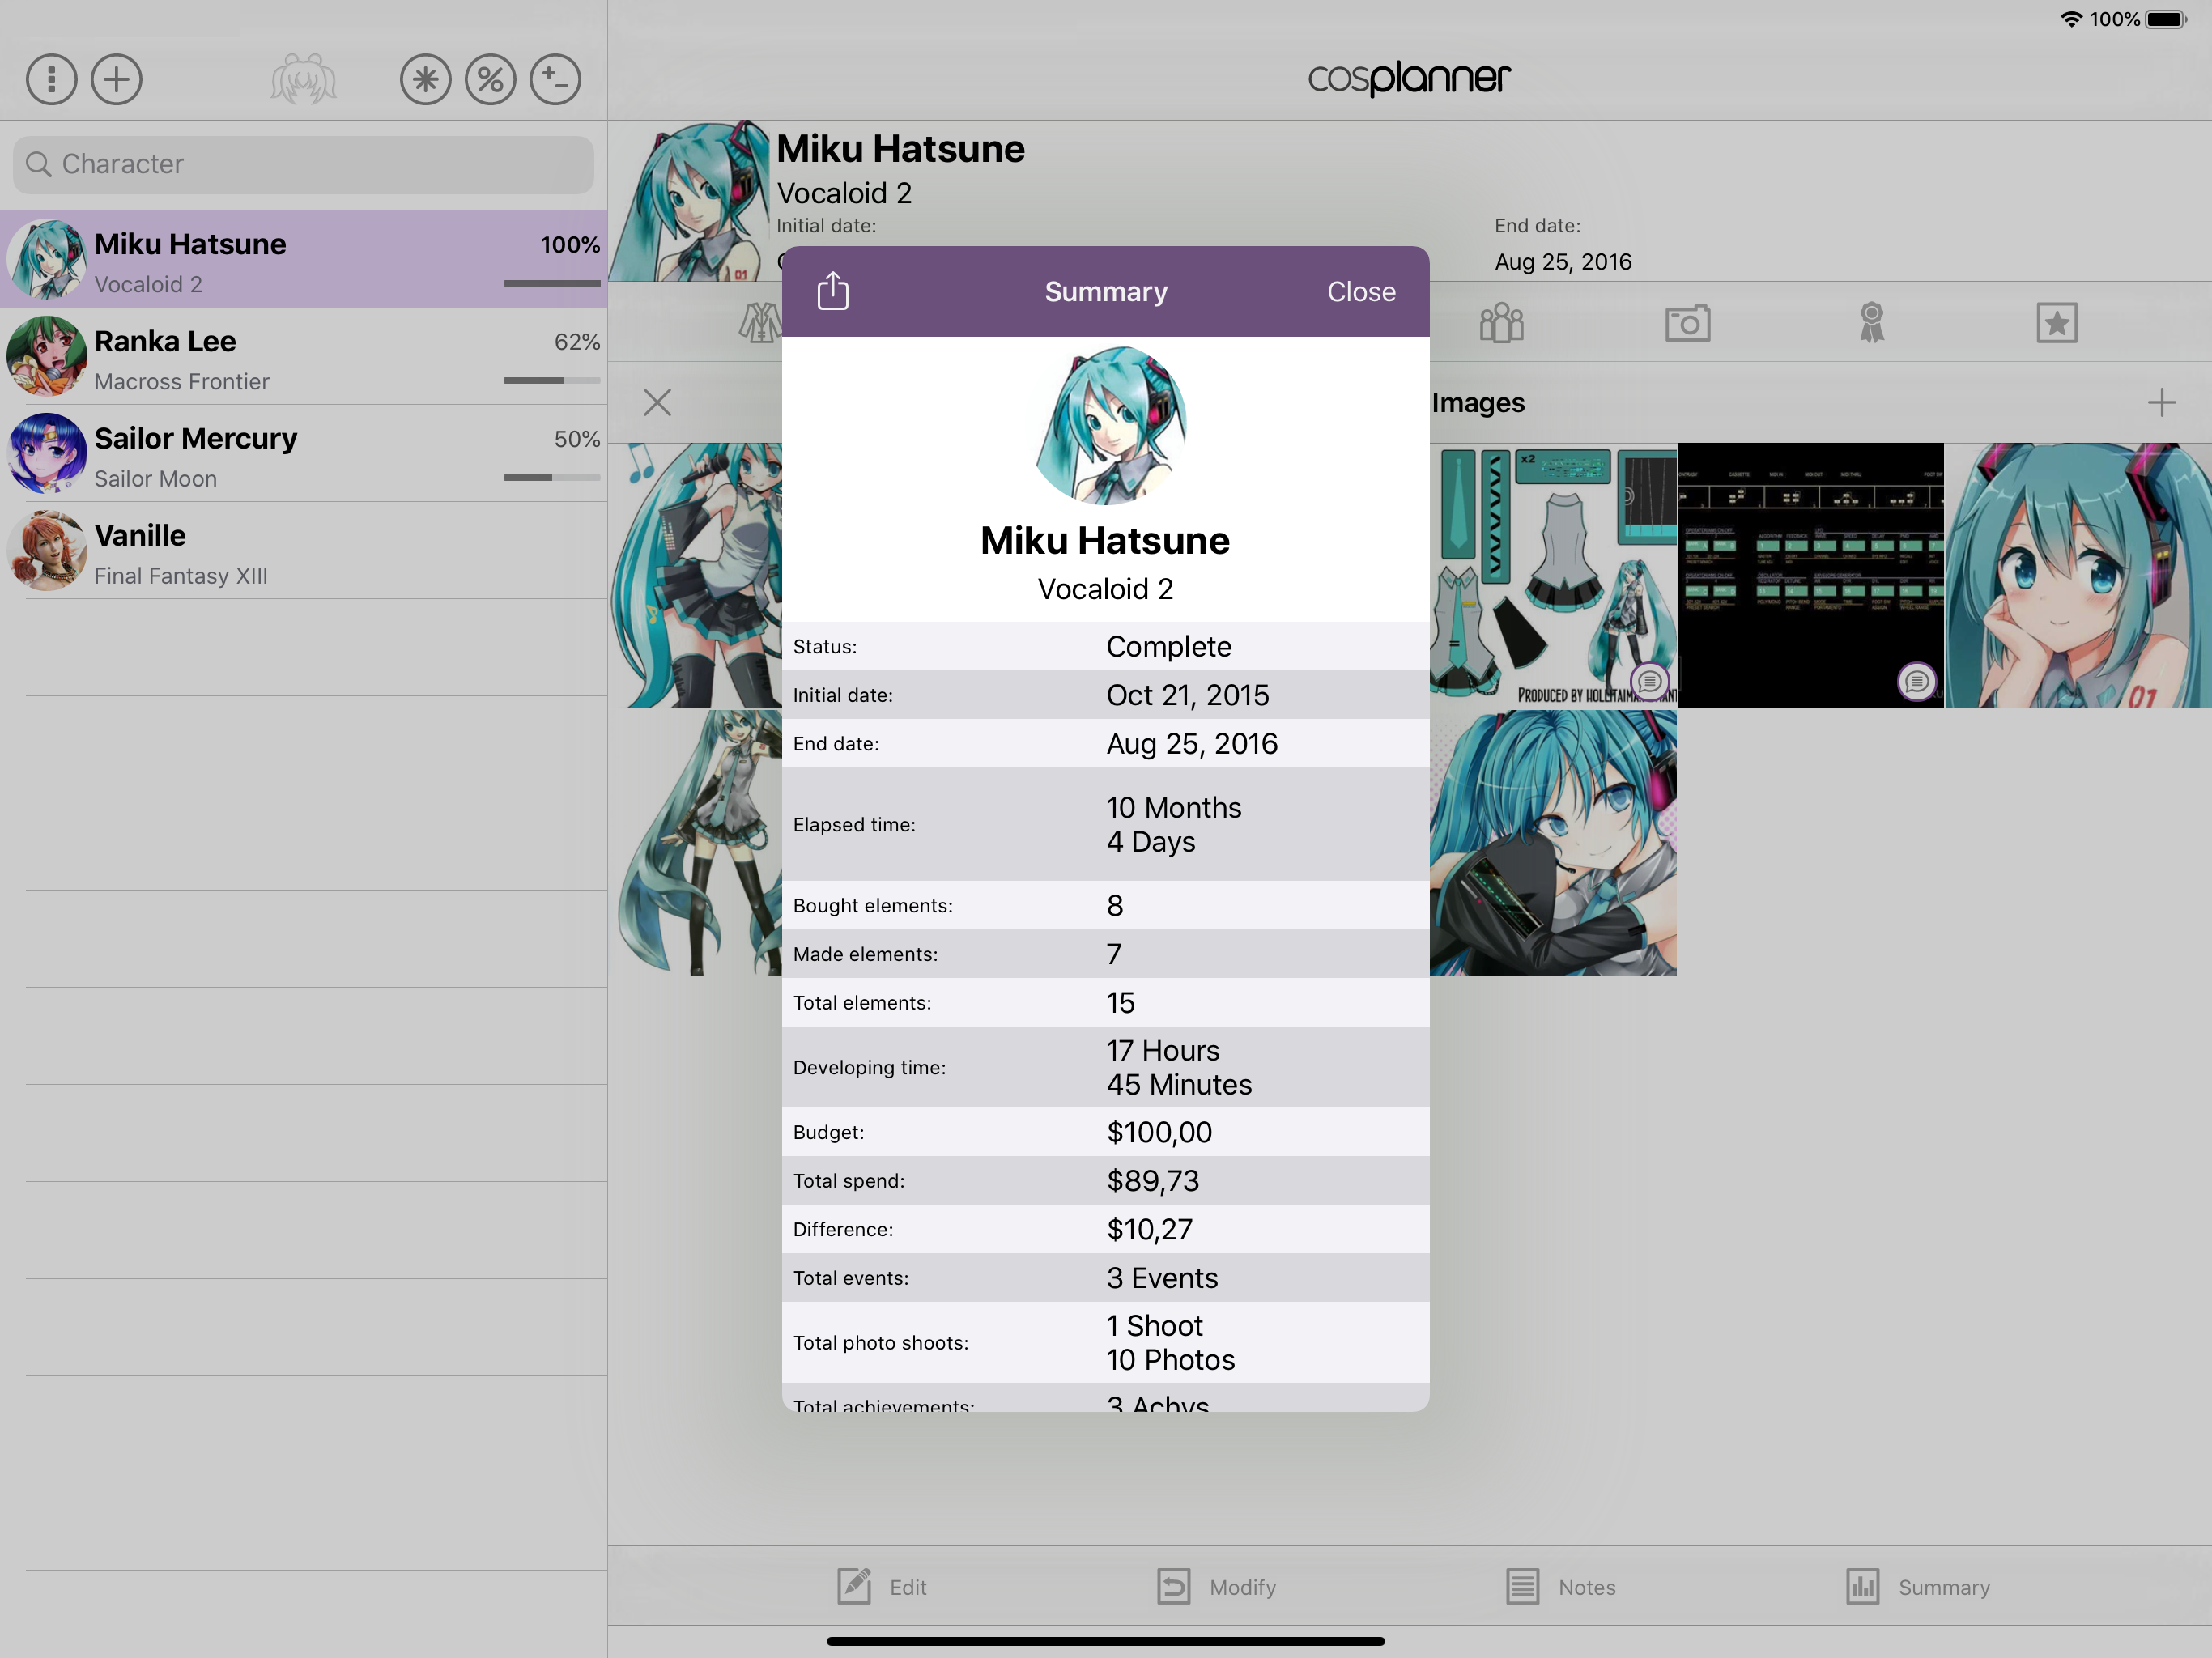Open the Miku close-up portrait thumbnail

pos(2079,575)
